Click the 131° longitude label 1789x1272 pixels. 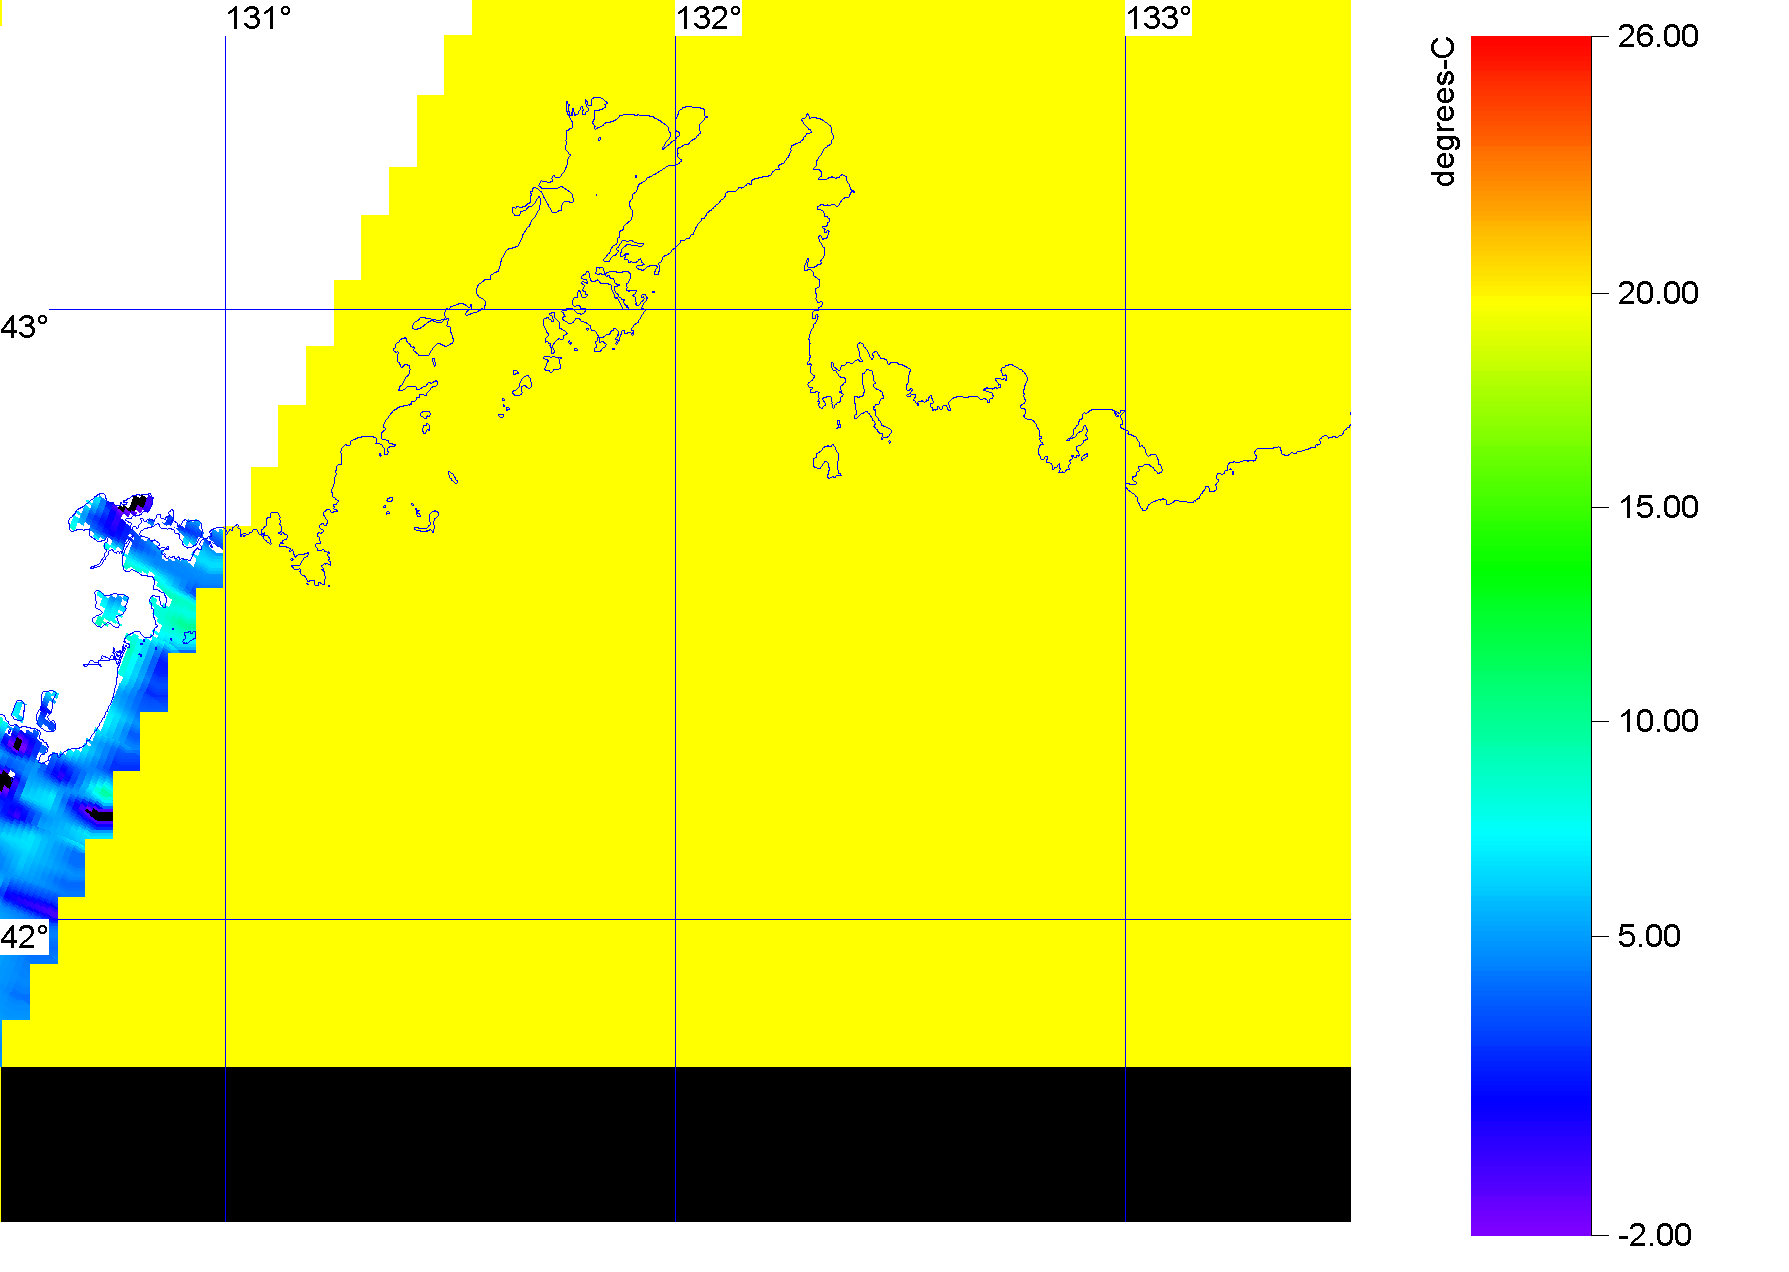pos(259,18)
